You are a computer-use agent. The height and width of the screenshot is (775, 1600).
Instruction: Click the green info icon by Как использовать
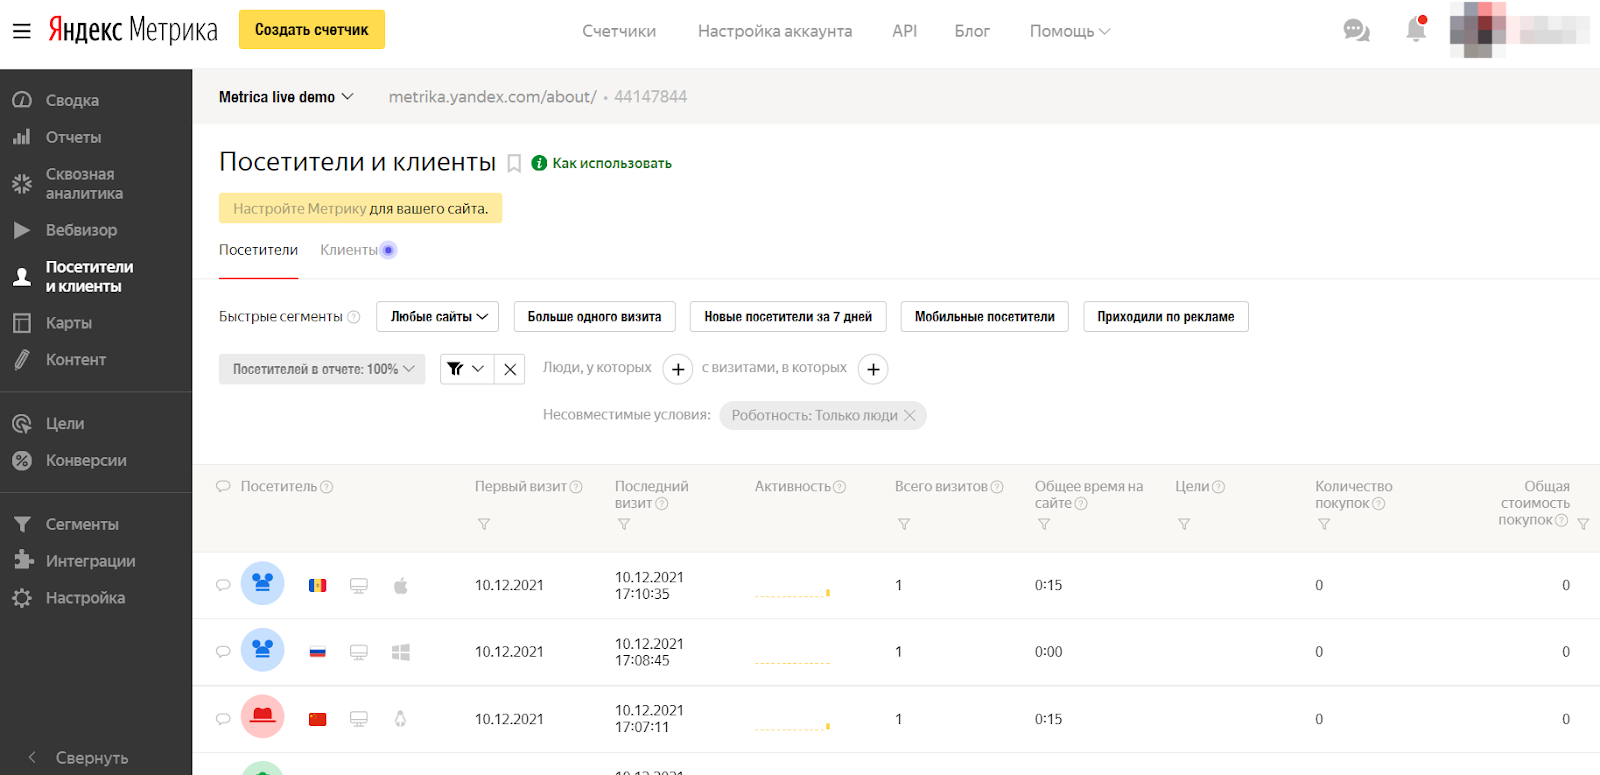pos(539,163)
